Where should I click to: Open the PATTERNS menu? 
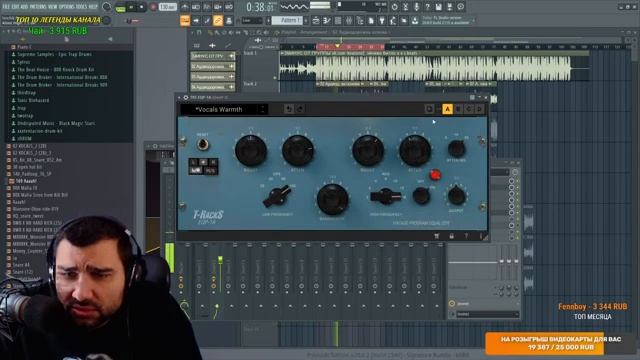(39, 7)
